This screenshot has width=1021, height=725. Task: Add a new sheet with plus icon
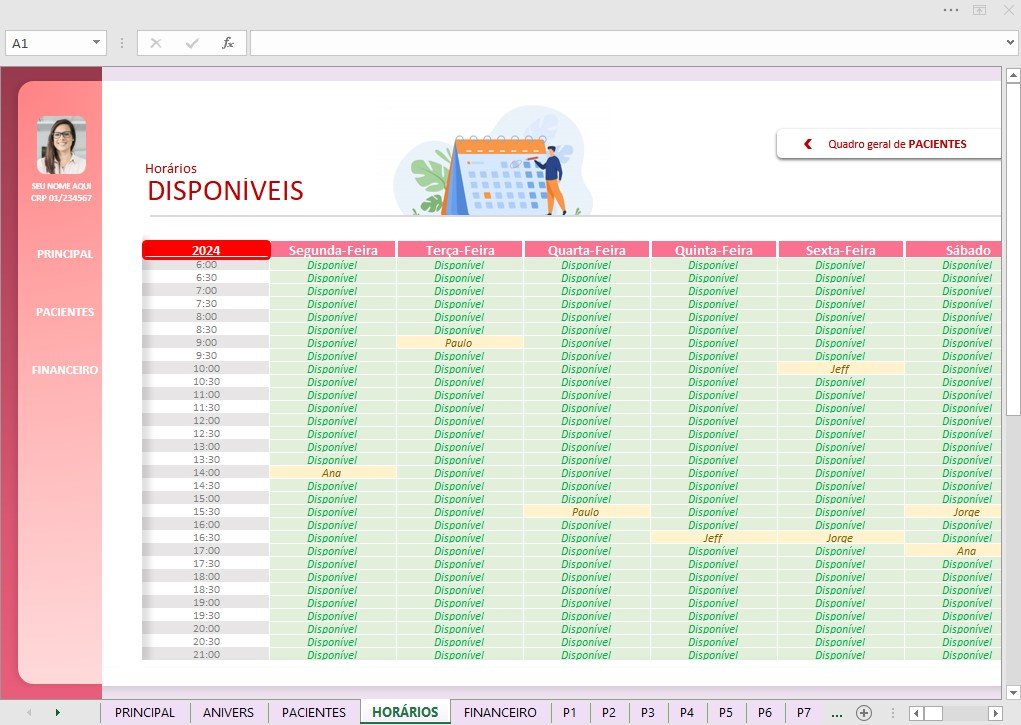point(864,713)
